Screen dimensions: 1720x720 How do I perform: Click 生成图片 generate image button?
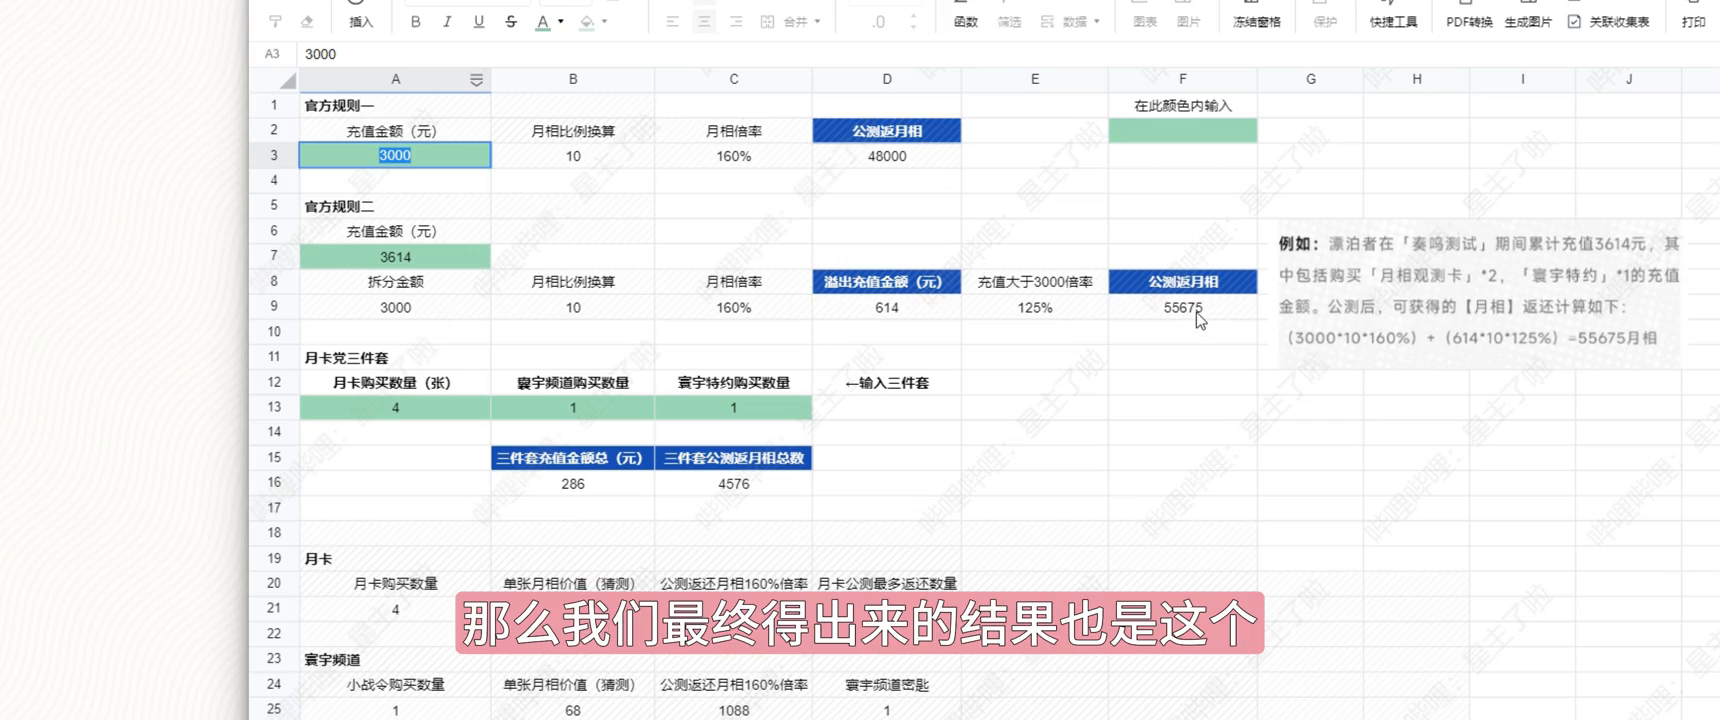[1528, 21]
